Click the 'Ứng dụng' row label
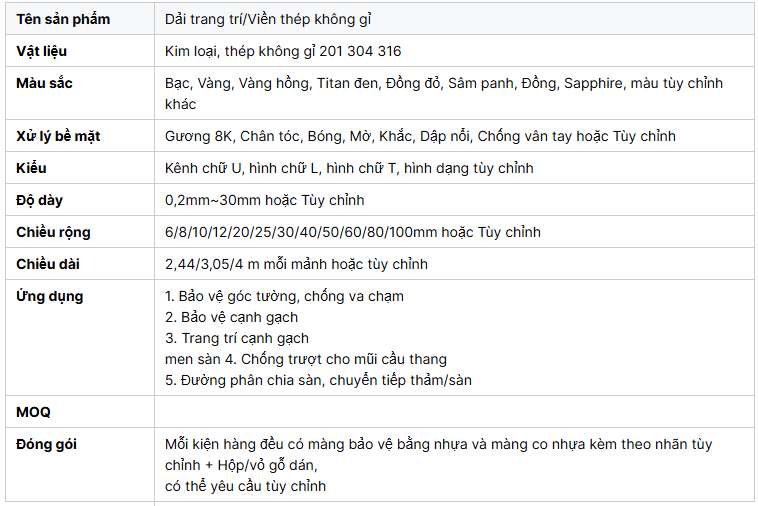 point(49,296)
